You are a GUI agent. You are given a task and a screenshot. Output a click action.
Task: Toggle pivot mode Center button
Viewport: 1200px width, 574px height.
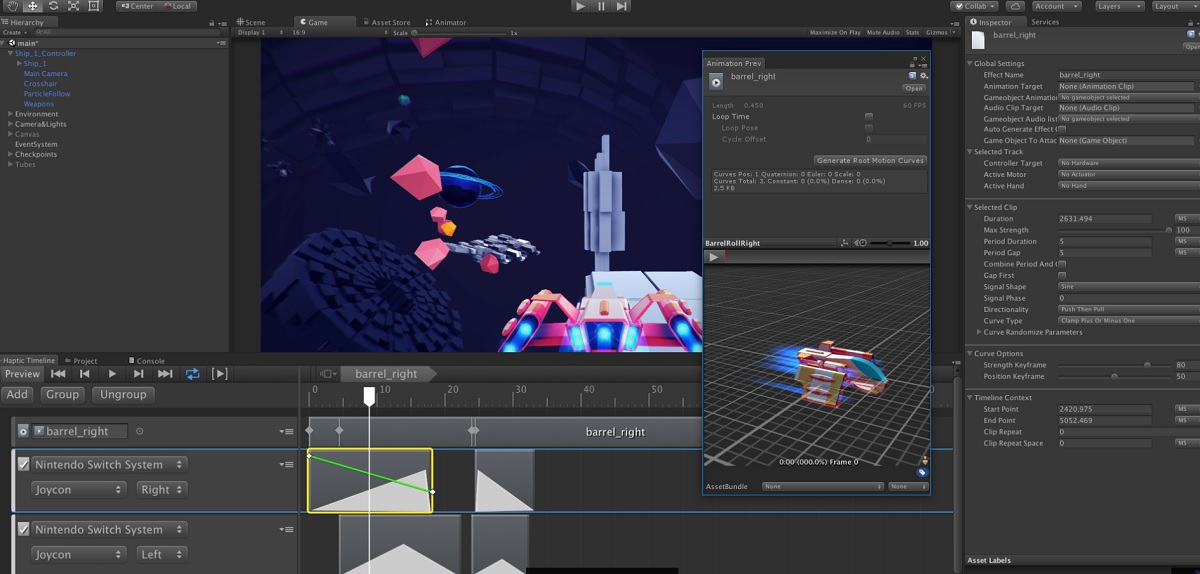pyautogui.click(x=137, y=6)
